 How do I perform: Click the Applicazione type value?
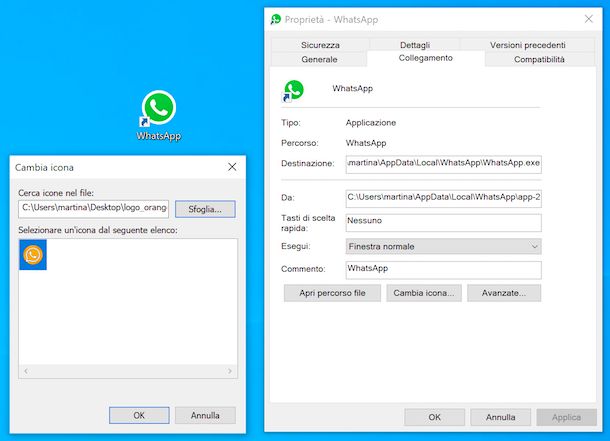[x=371, y=122]
